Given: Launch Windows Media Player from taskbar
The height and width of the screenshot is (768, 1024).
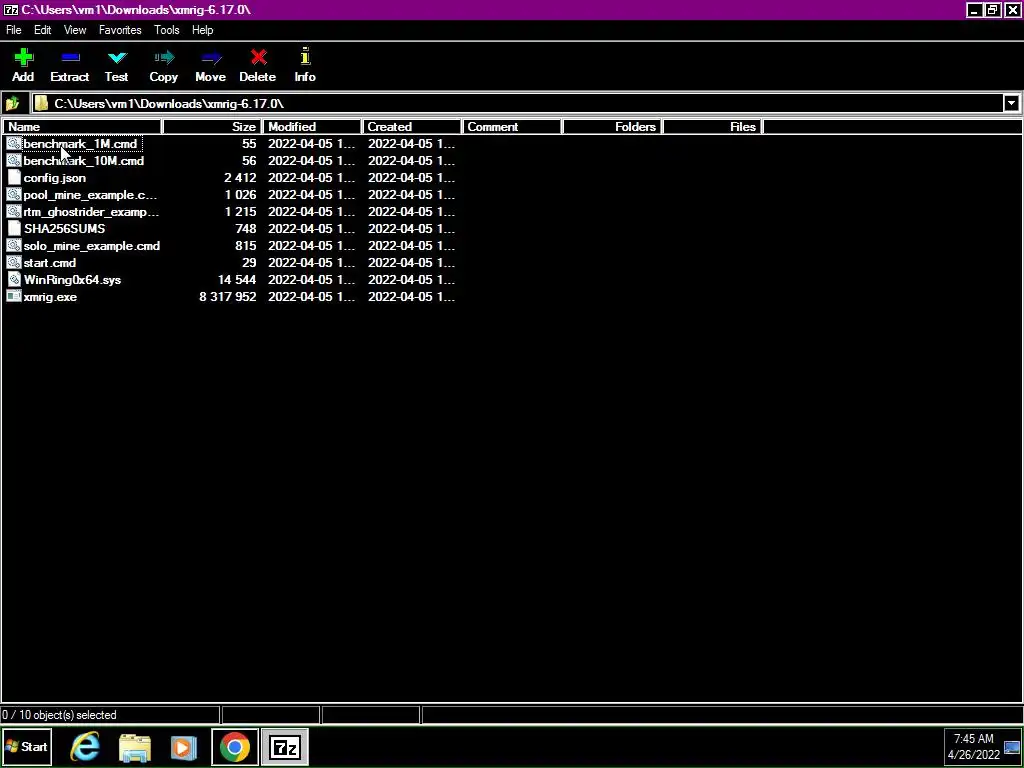Looking at the screenshot, I should click(x=184, y=747).
